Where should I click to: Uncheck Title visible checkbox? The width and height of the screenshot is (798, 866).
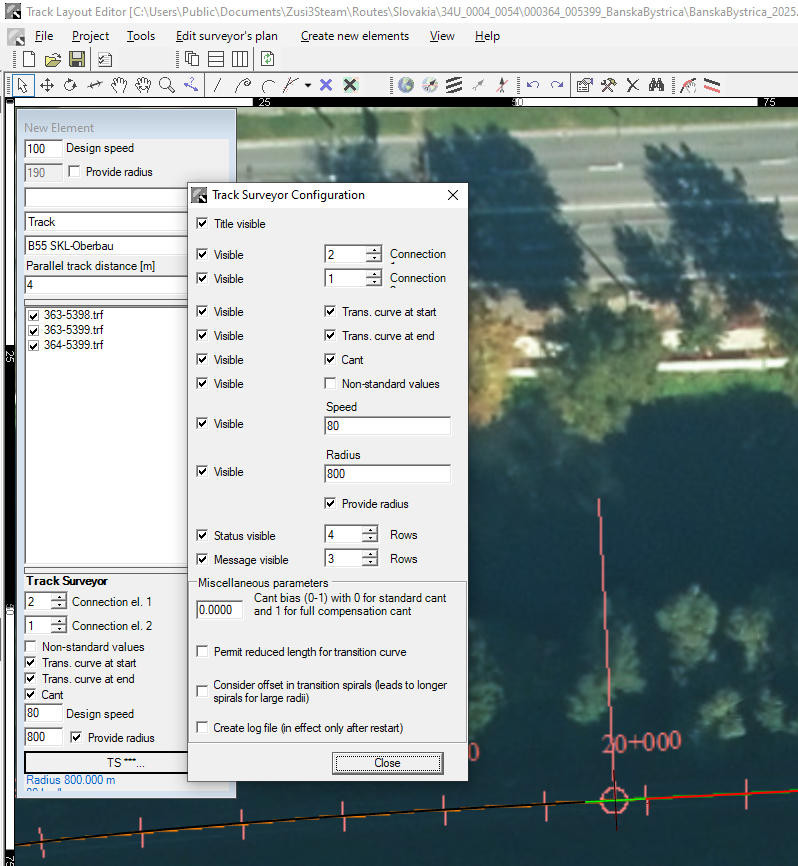(x=204, y=224)
